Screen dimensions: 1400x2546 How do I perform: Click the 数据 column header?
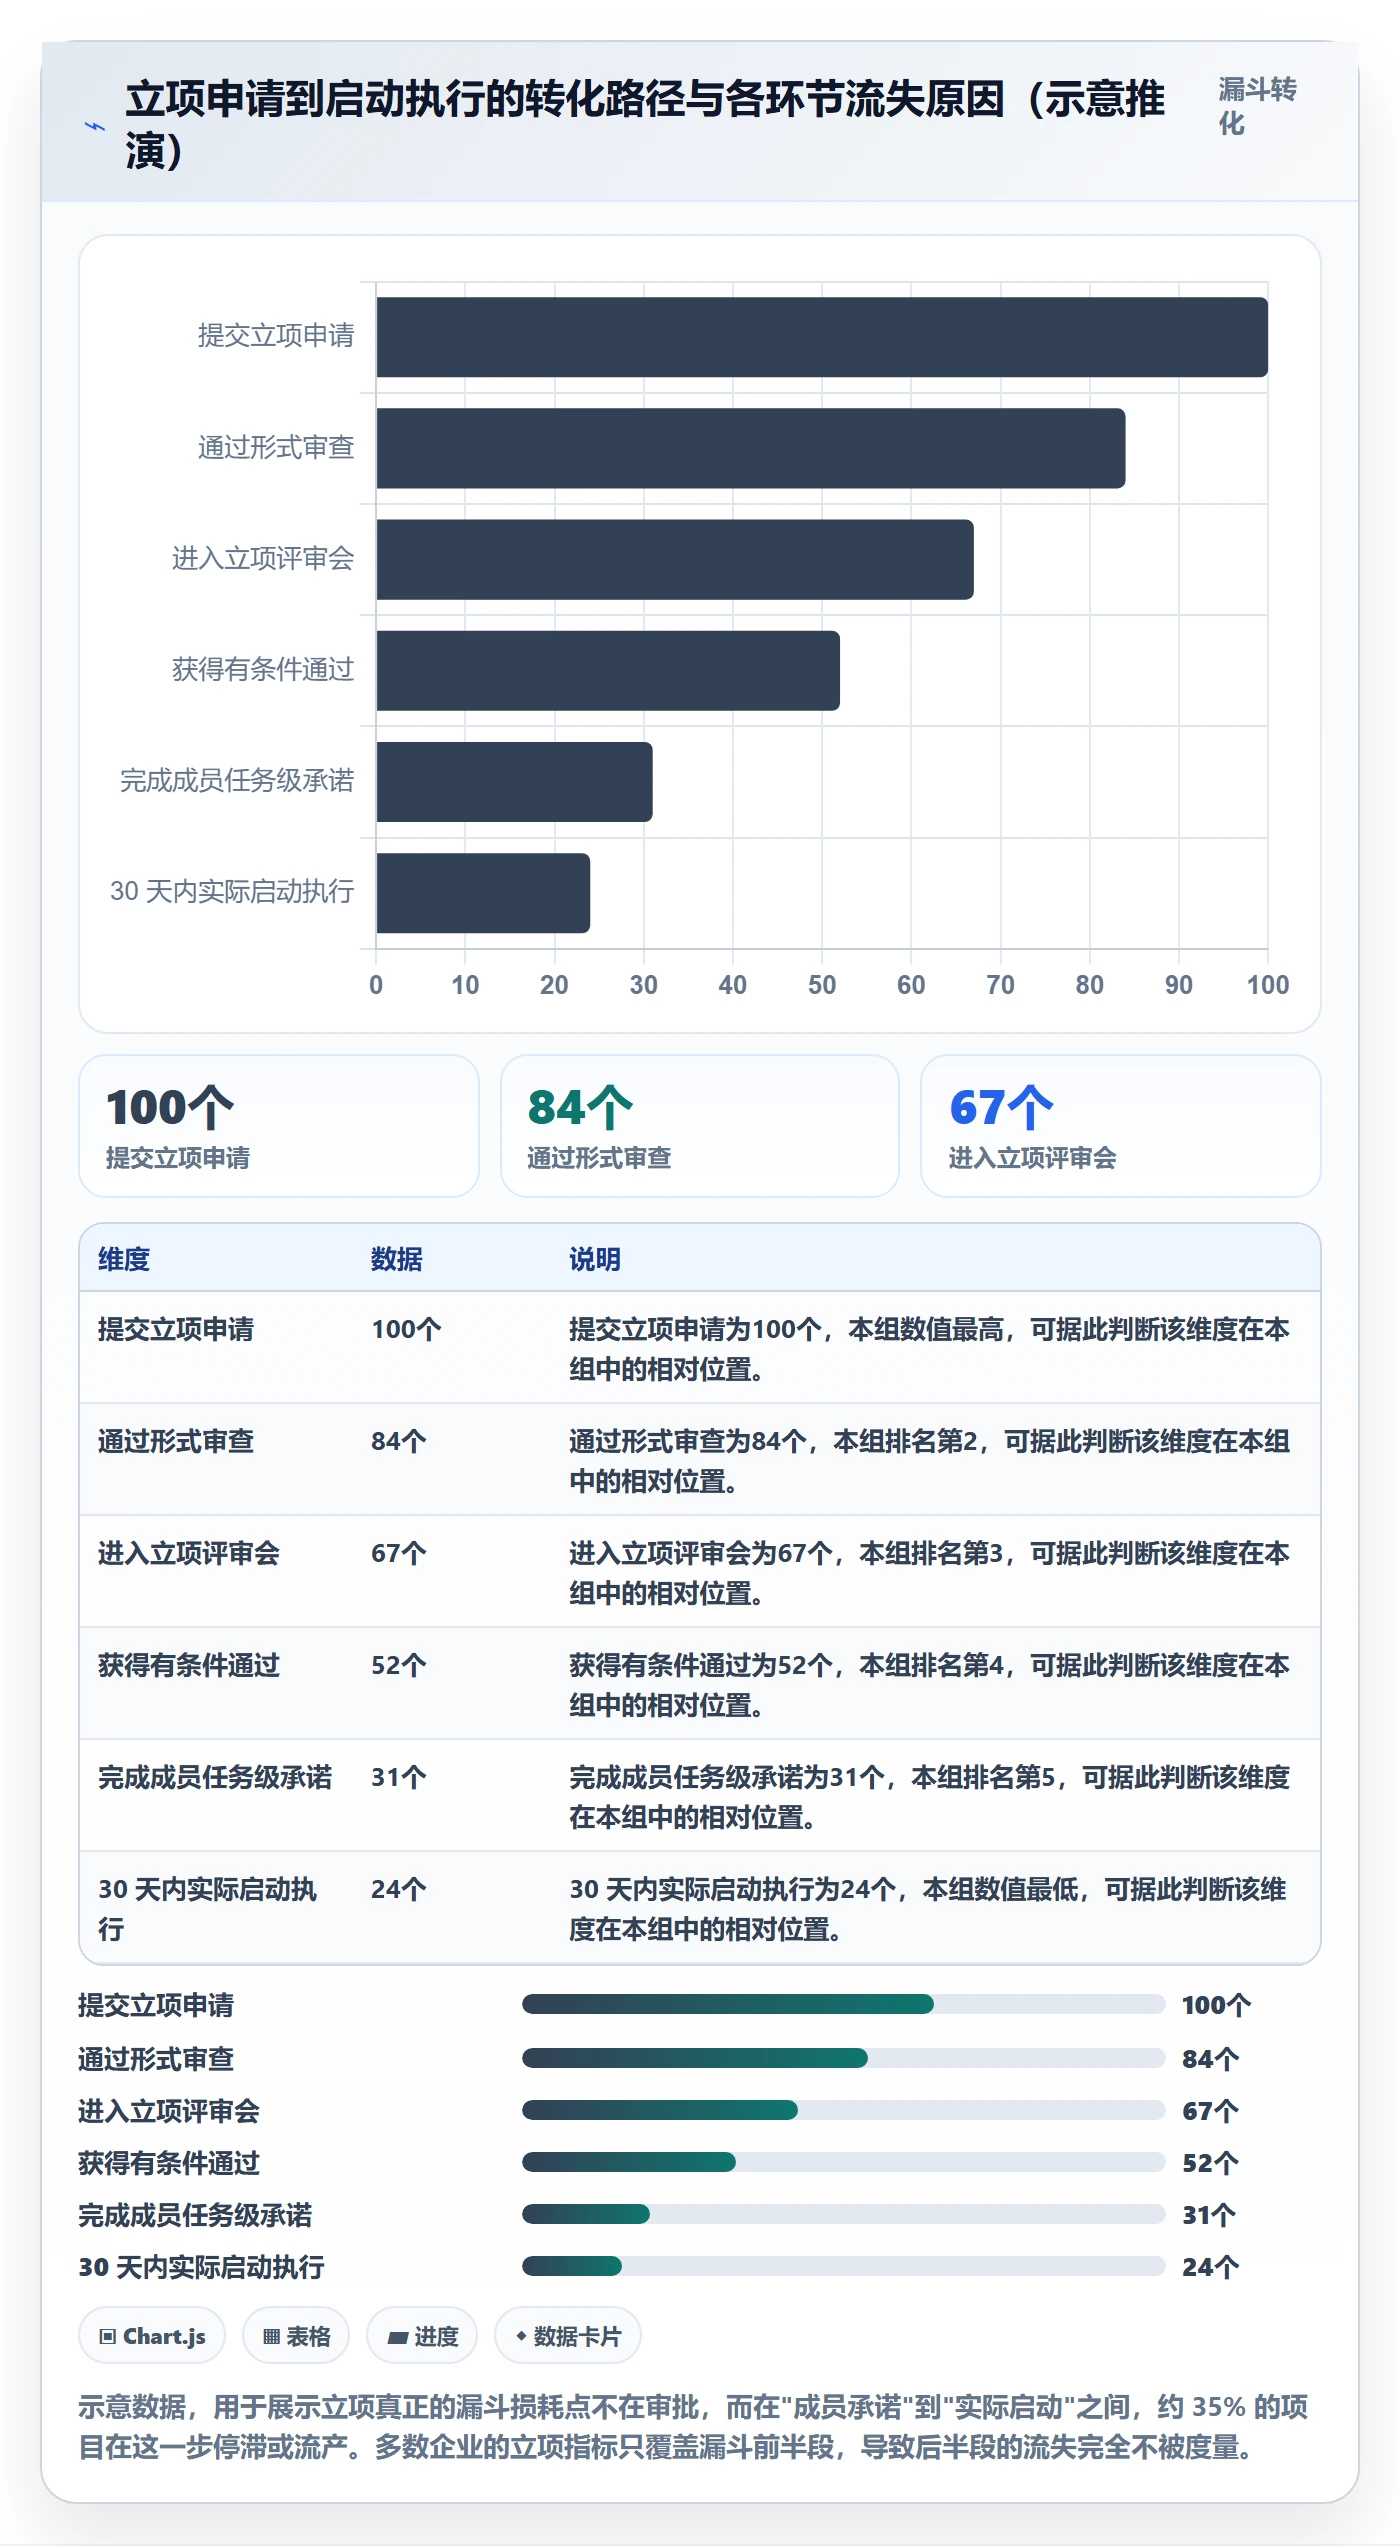pos(397,1259)
